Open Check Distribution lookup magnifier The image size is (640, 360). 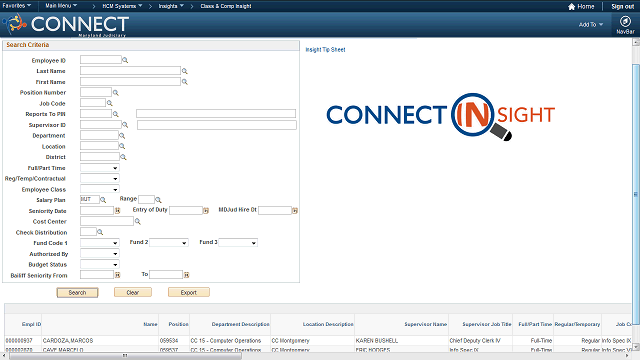tap(100, 232)
